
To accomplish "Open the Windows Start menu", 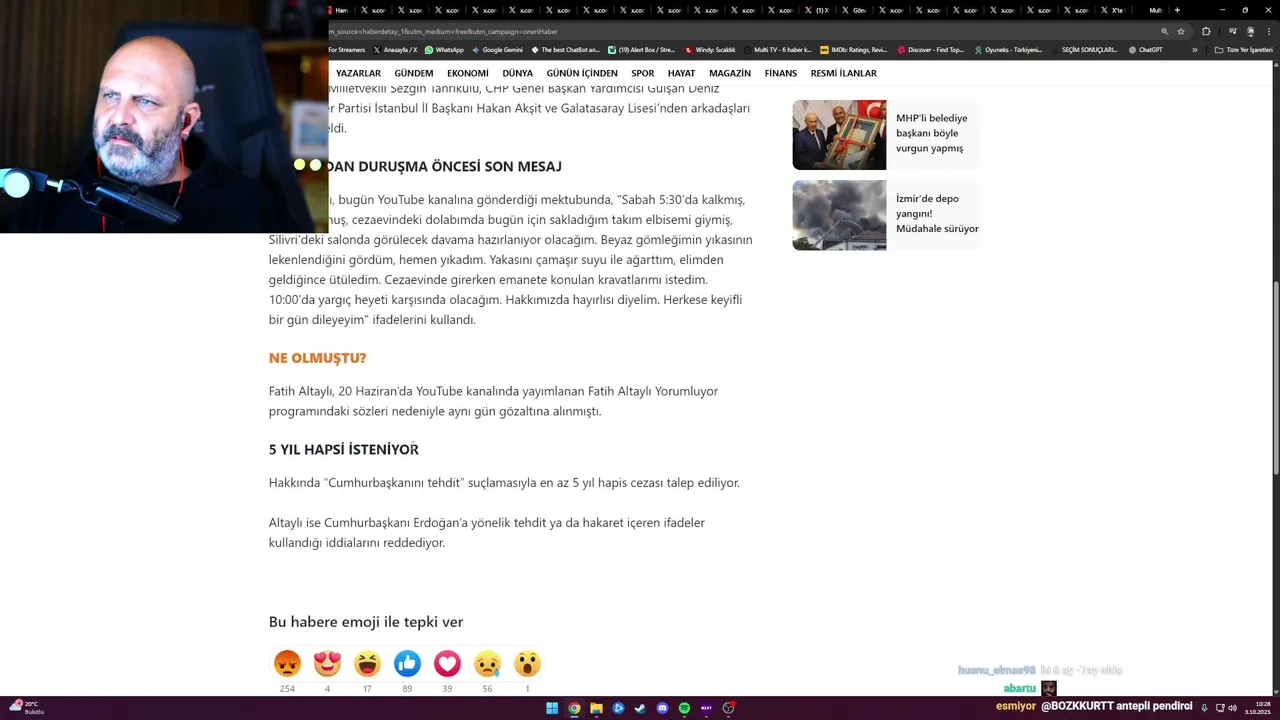I will (x=552, y=708).
